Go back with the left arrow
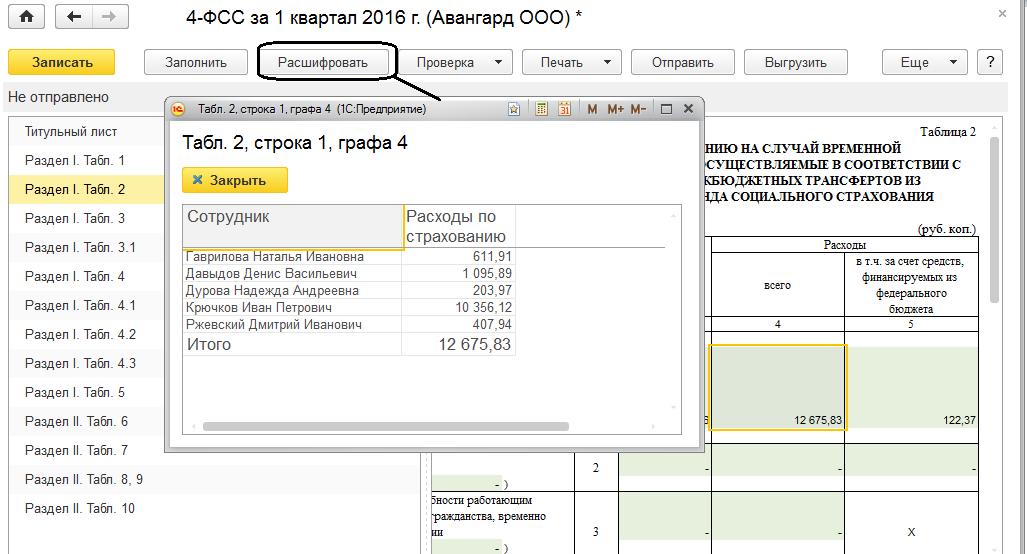The width and height of the screenshot is (1027, 554). click(x=74, y=17)
